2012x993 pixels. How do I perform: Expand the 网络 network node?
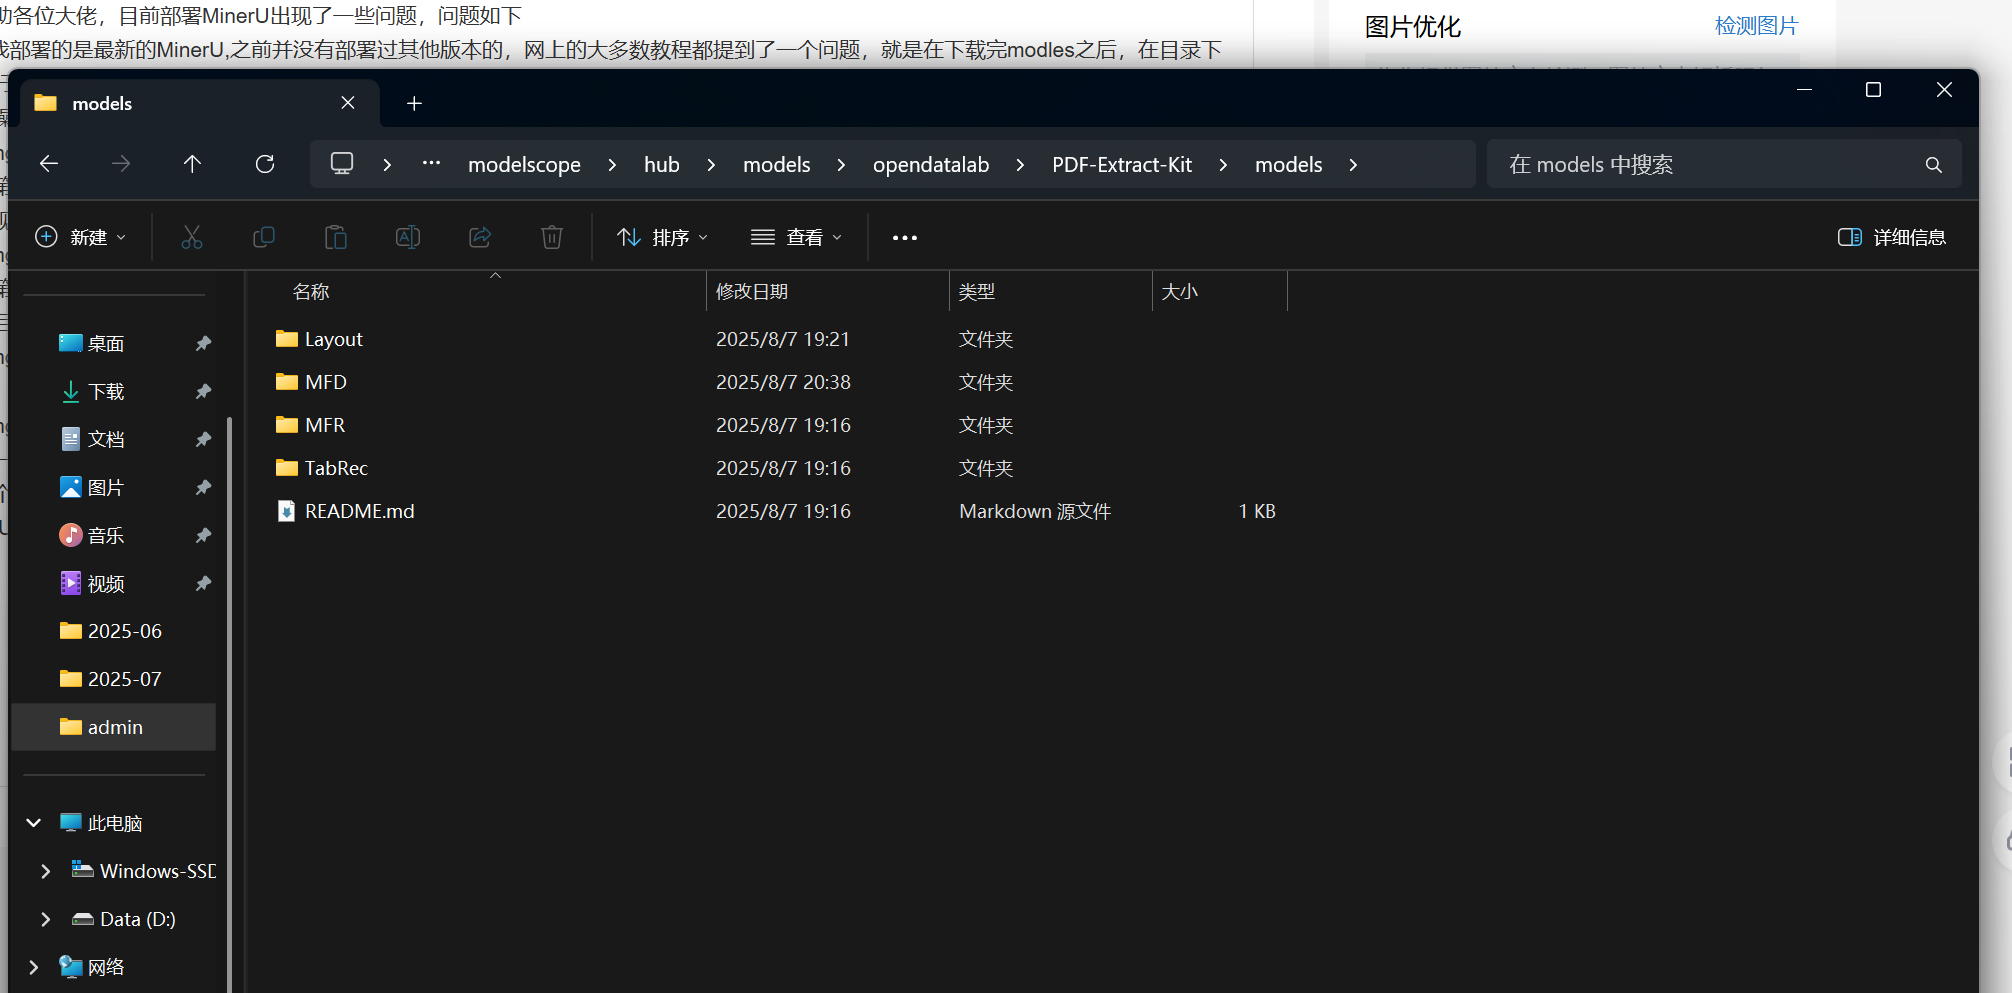pyautogui.click(x=34, y=967)
